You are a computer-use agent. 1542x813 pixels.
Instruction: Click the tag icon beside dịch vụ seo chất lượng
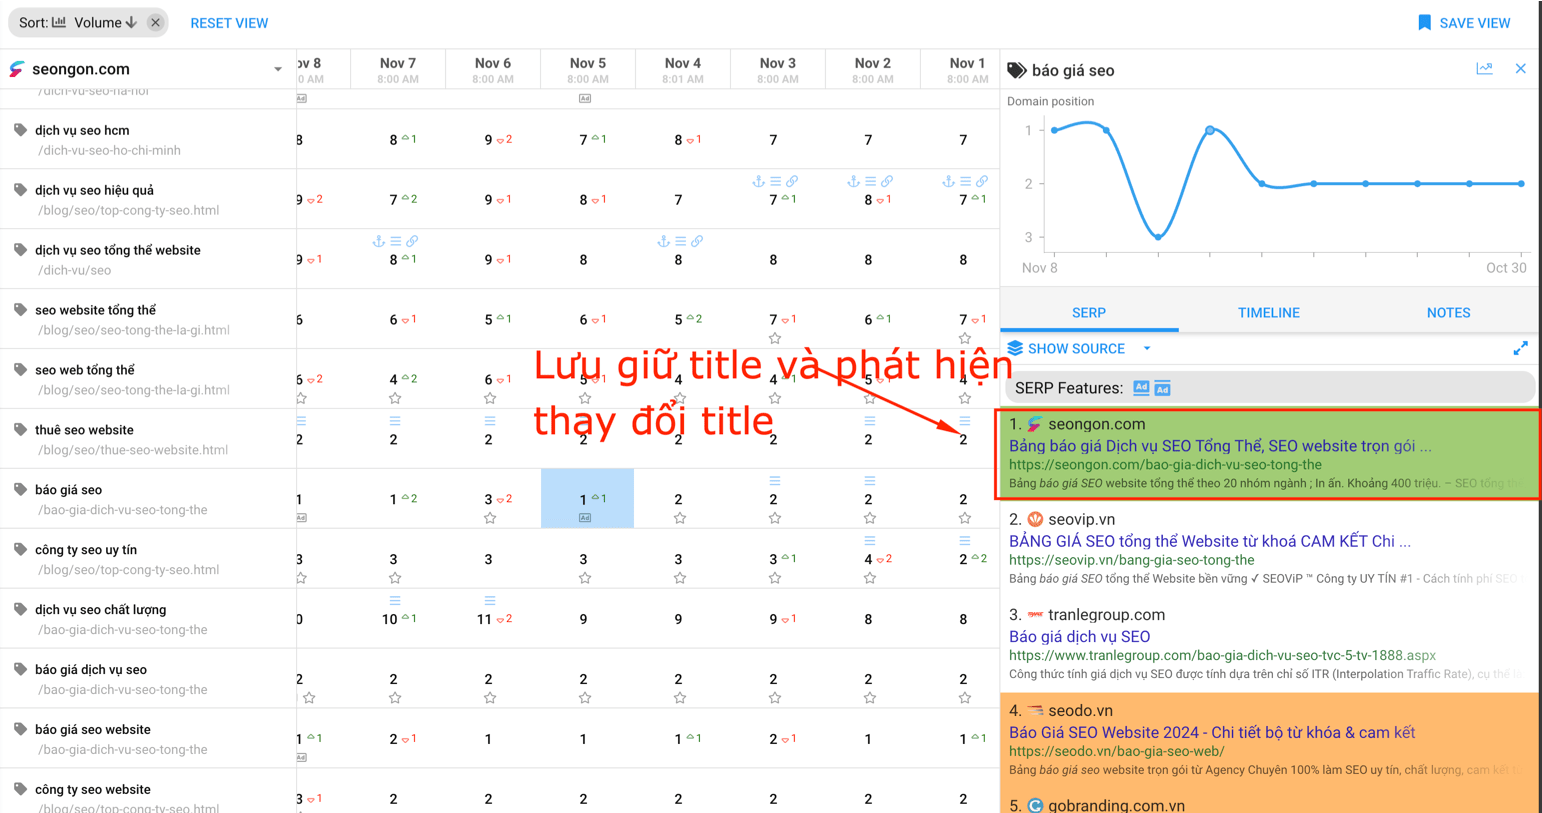[20, 609]
